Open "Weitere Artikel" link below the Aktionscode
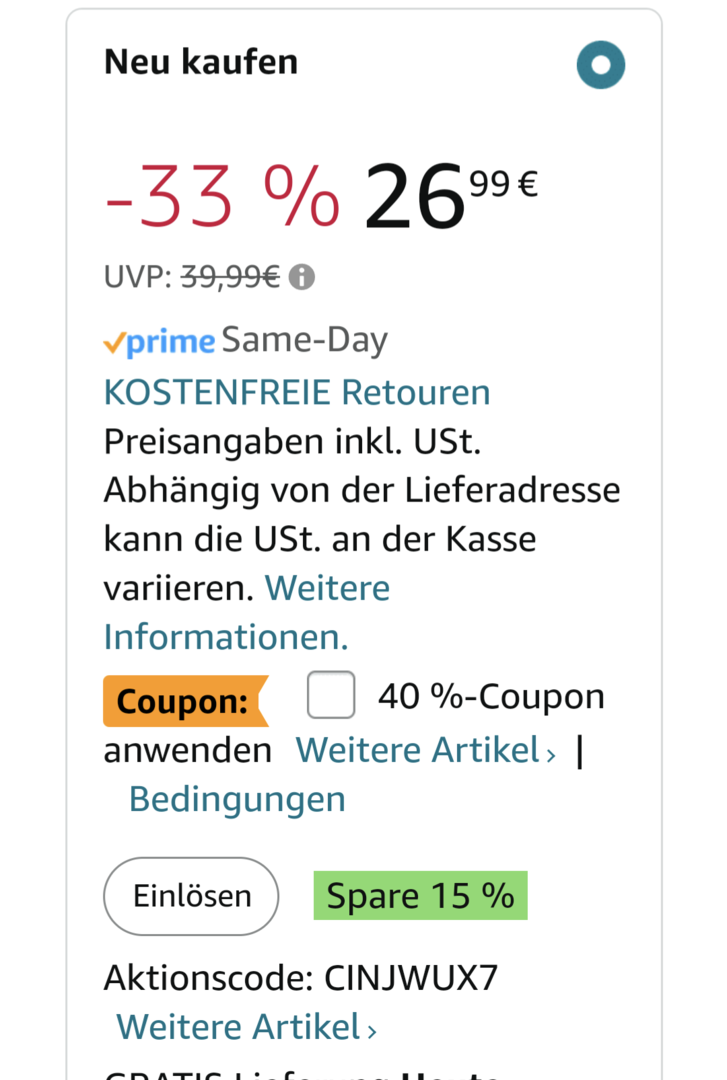Screen dimensions: 727x1080 (238, 1026)
